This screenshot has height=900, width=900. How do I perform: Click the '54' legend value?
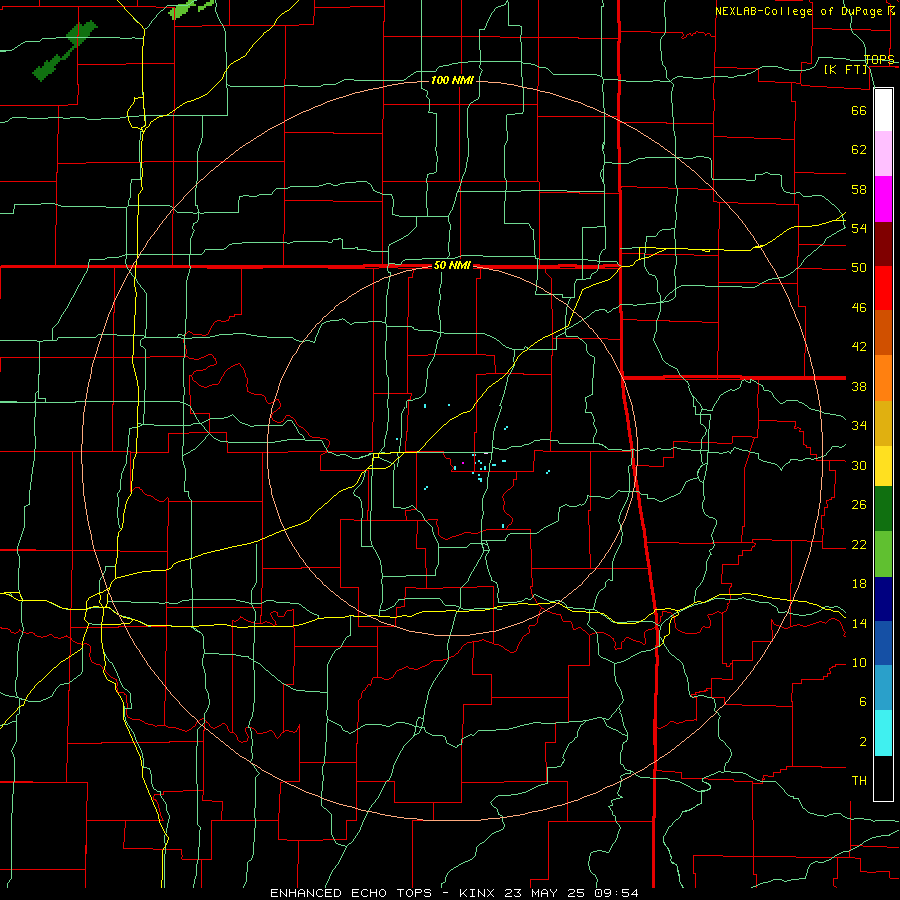859,228
